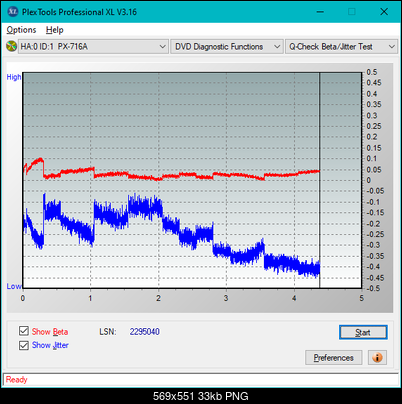Click the Low axis label

click(x=14, y=286)
